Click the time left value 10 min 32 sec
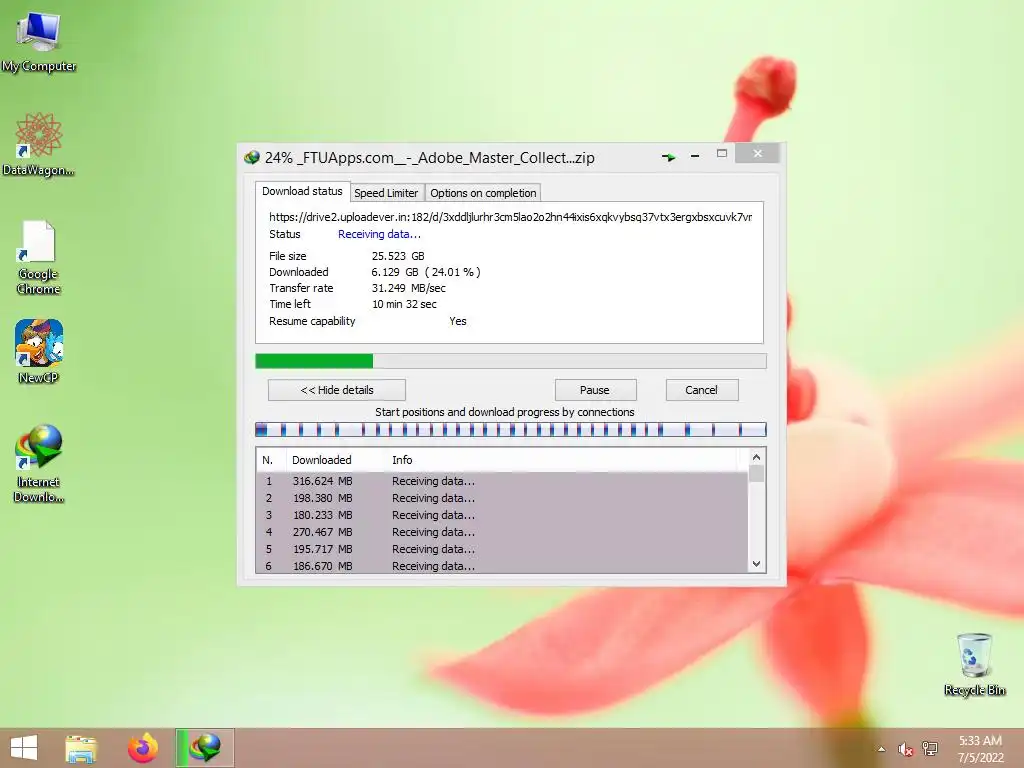The image size is (1024, 768). tap(404, 304)
